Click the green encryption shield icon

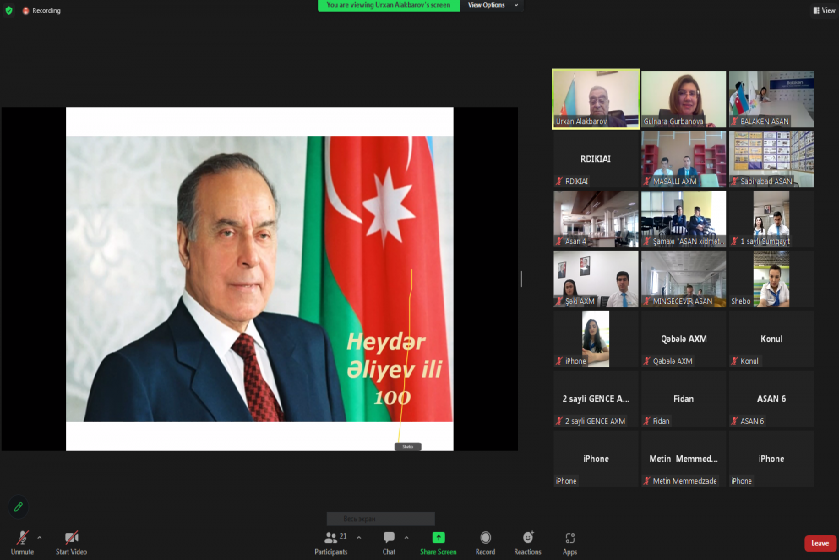click(x=9, y=10)
